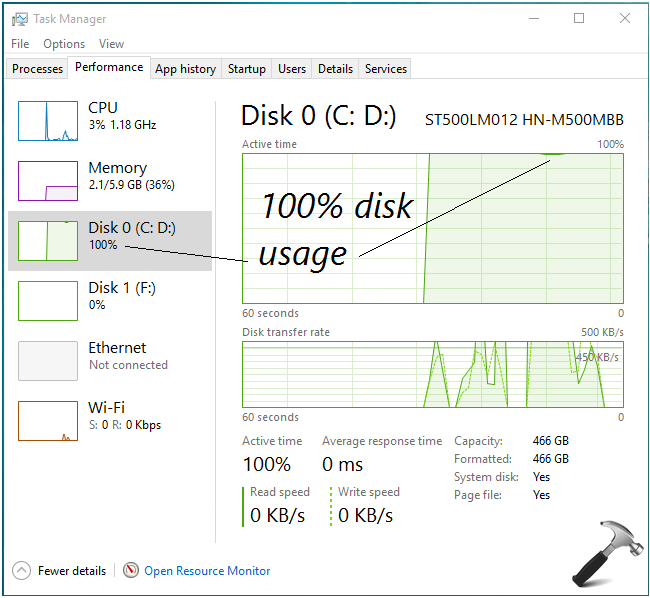This screenshot has height=598, width=650.
Task: Select the CPU mini graph thumbnail
Action: [x=48, y=121]
